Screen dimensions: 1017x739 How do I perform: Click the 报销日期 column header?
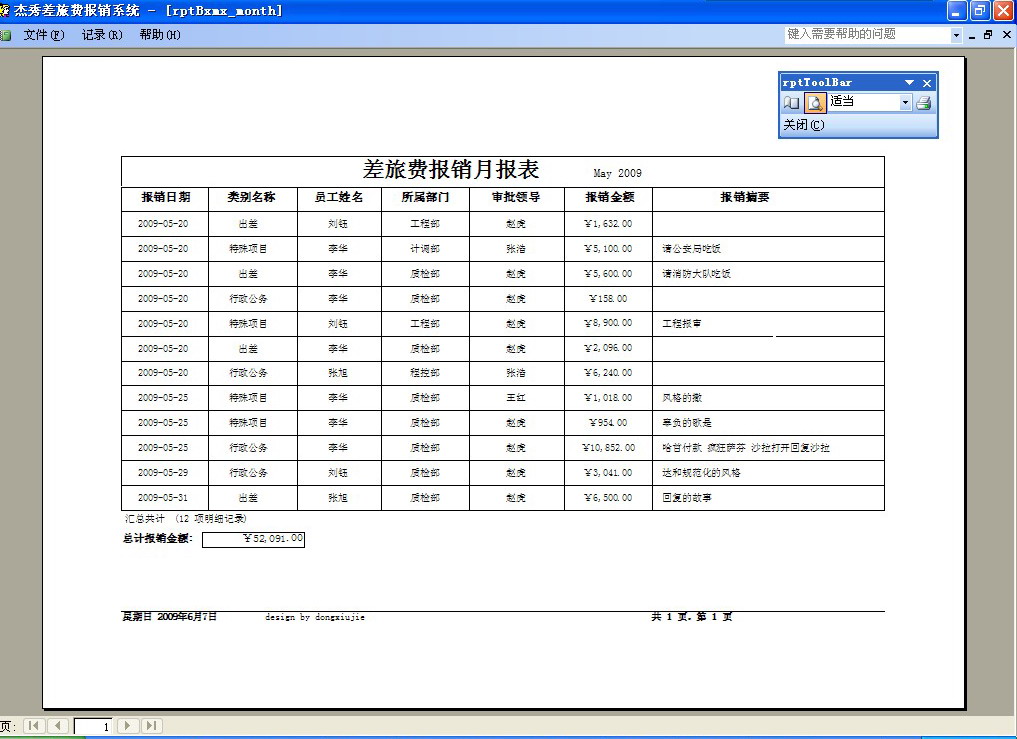point(165,197)
